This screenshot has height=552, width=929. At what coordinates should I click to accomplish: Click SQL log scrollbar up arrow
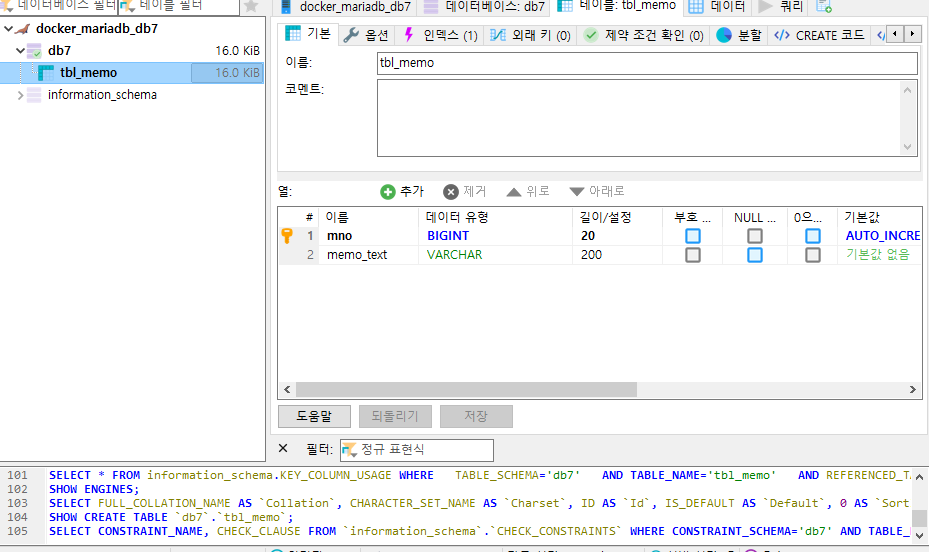(x=919, y=477)
